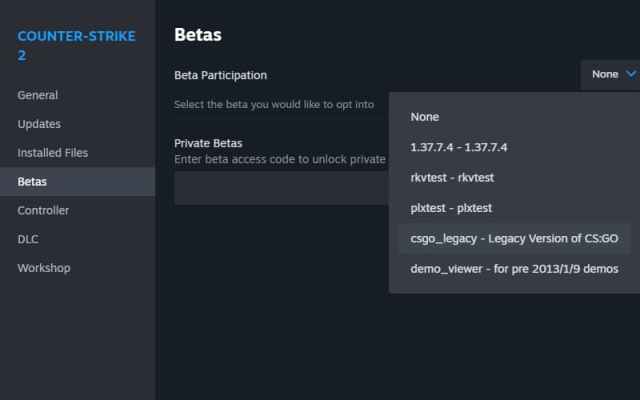Viewport: 640px width, 400px height.
Task: Switch to the Updates tab
Action: click(x=39, y=124)
